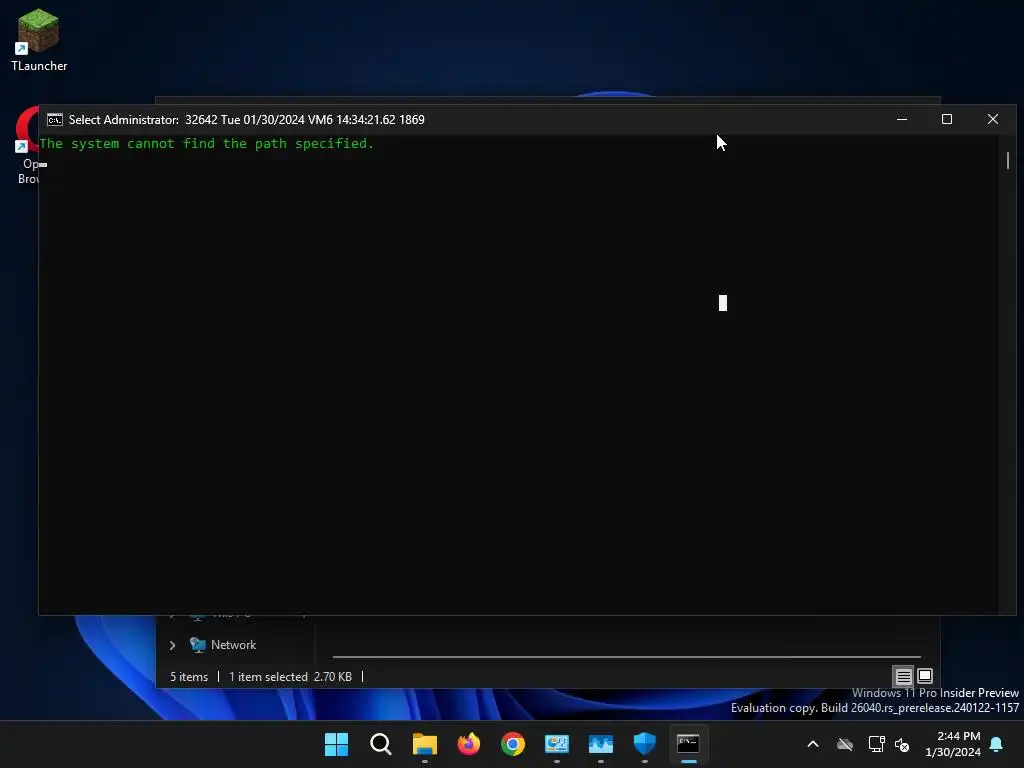
Task: Open taskbar Search
Action: [x=381, y=744]
